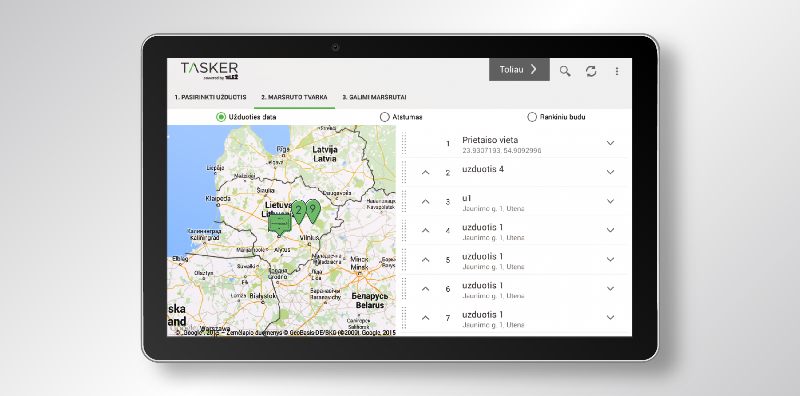This screenshot has width=800, height=396.
Task: Click the Toliau next button
Action: (x=519, y=69)
